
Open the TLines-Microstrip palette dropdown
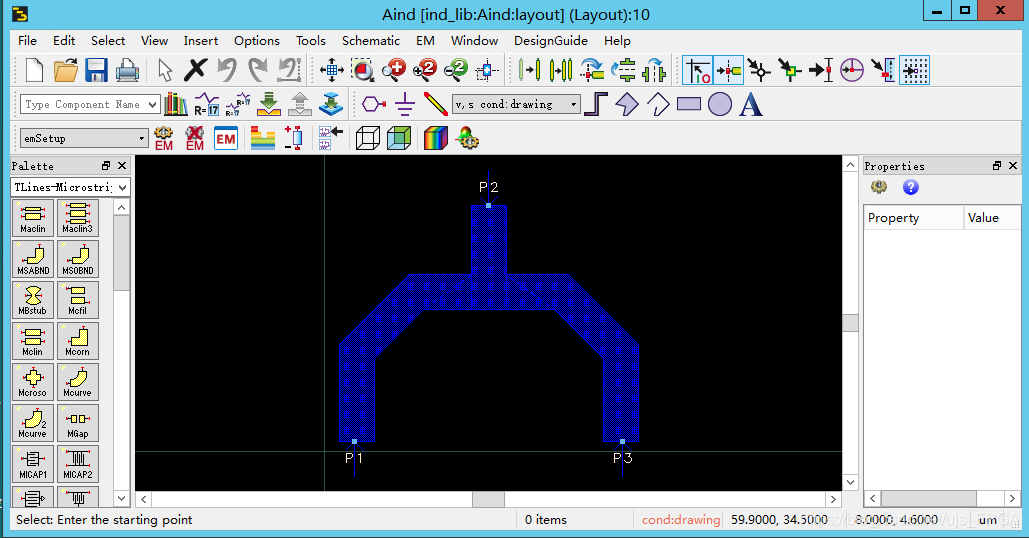(x=122, y=187)
